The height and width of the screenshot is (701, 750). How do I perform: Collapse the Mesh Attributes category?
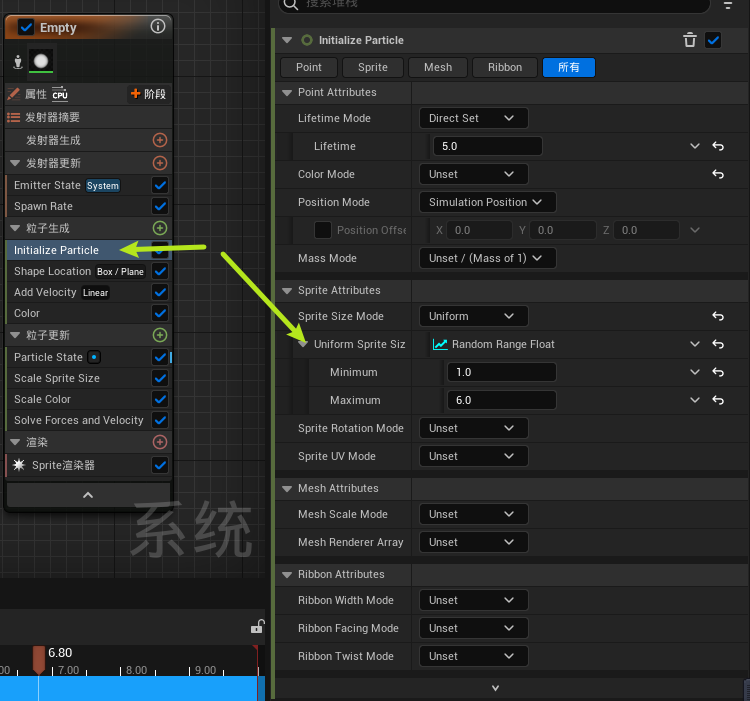[287, 489]
